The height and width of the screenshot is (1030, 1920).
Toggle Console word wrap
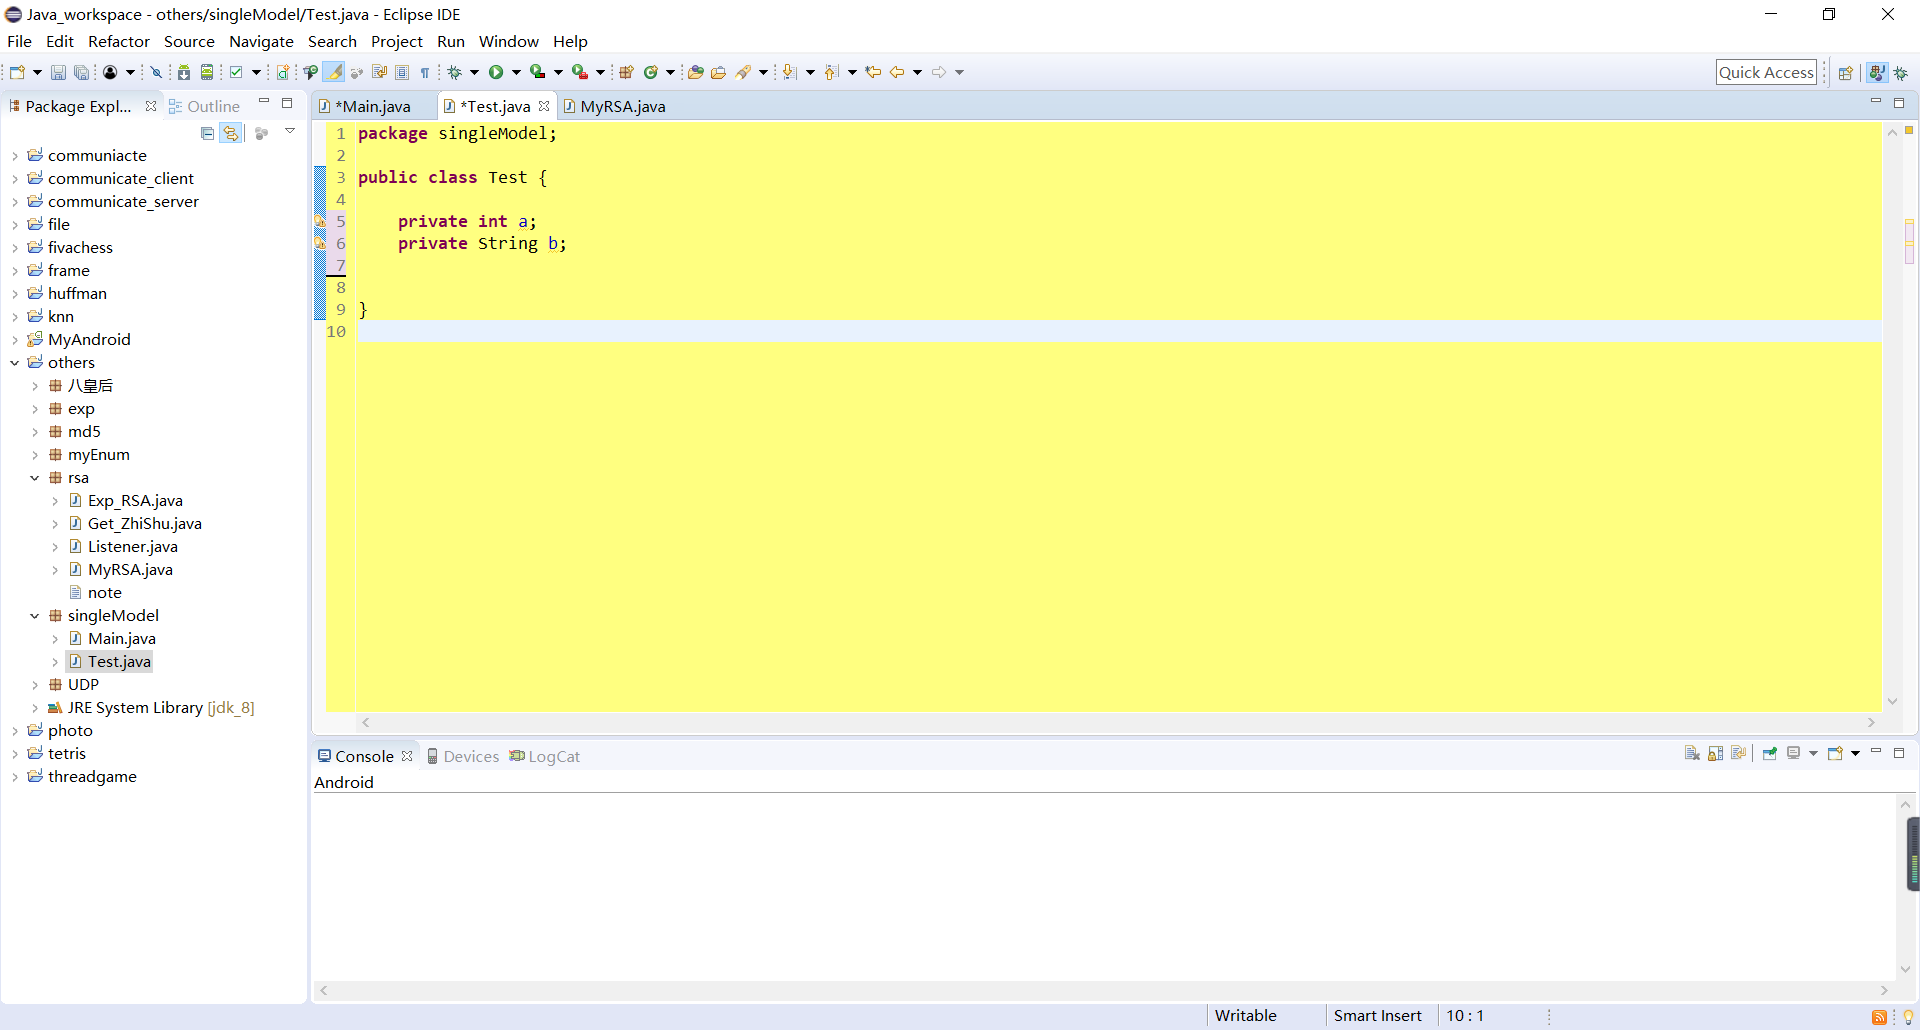pyautogui.click(x=1738, y=753)
